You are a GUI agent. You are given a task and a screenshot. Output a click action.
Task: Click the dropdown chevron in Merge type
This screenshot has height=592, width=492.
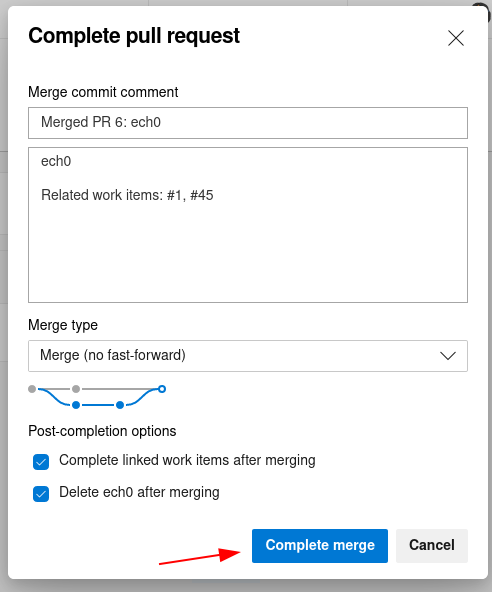pyautogui.click(x=448, y=356)
